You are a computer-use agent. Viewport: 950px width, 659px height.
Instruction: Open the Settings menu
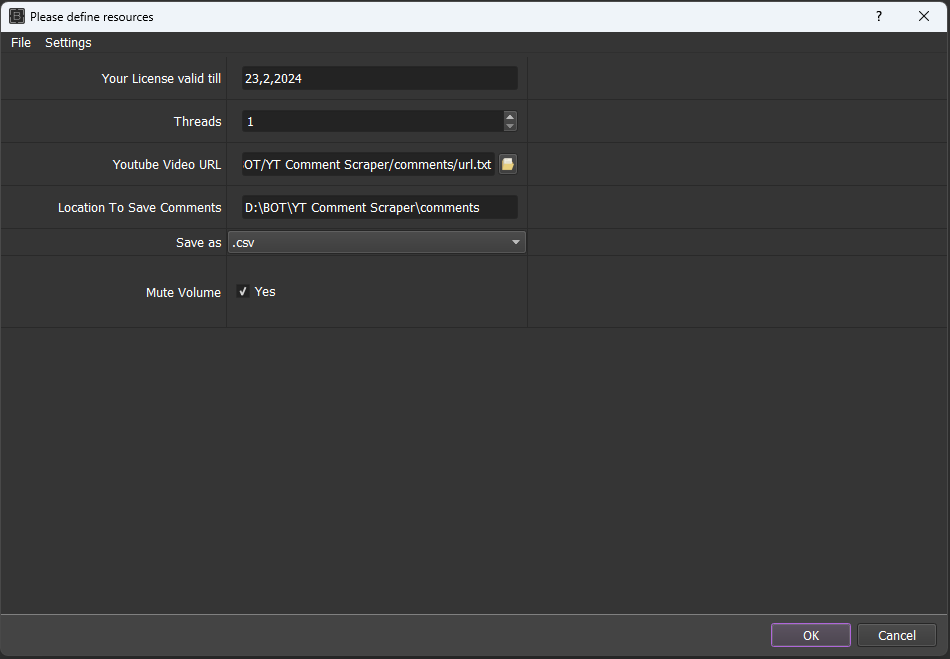(68, 43)
